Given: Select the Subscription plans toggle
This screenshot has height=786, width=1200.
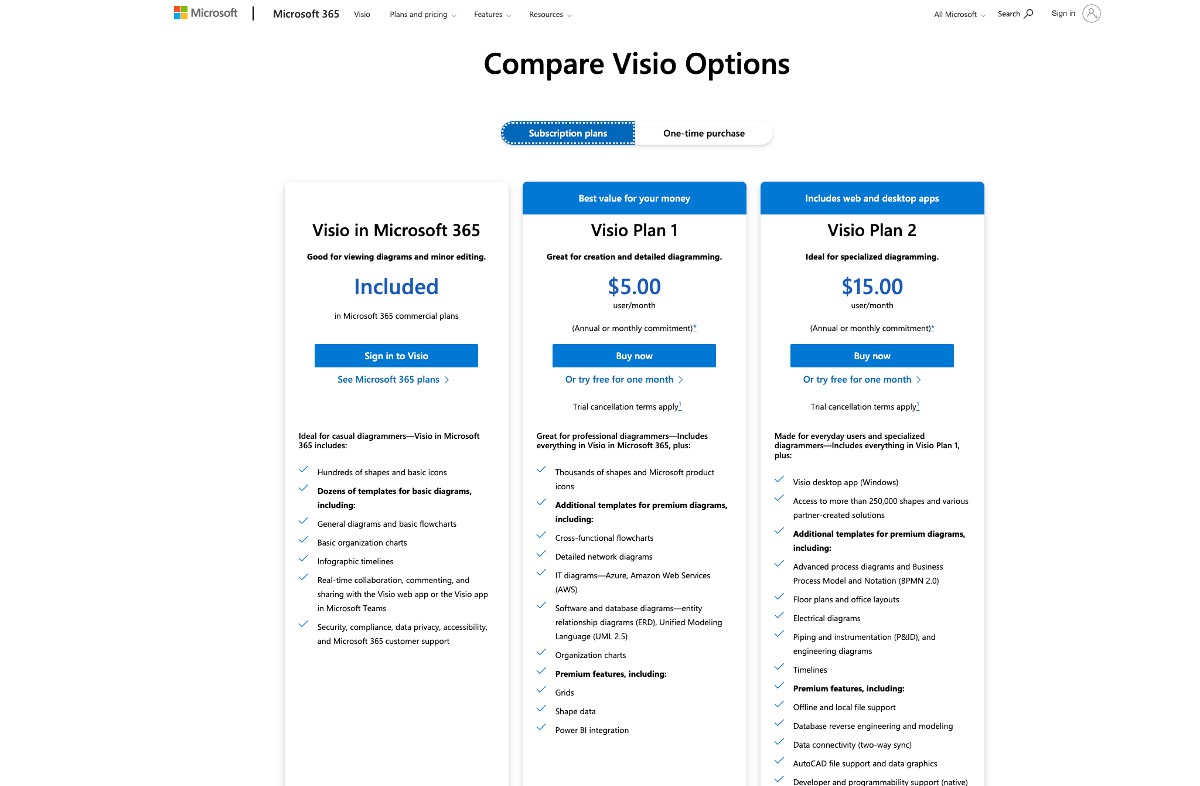Looking at the screenshot, I should tap(567, 132).
